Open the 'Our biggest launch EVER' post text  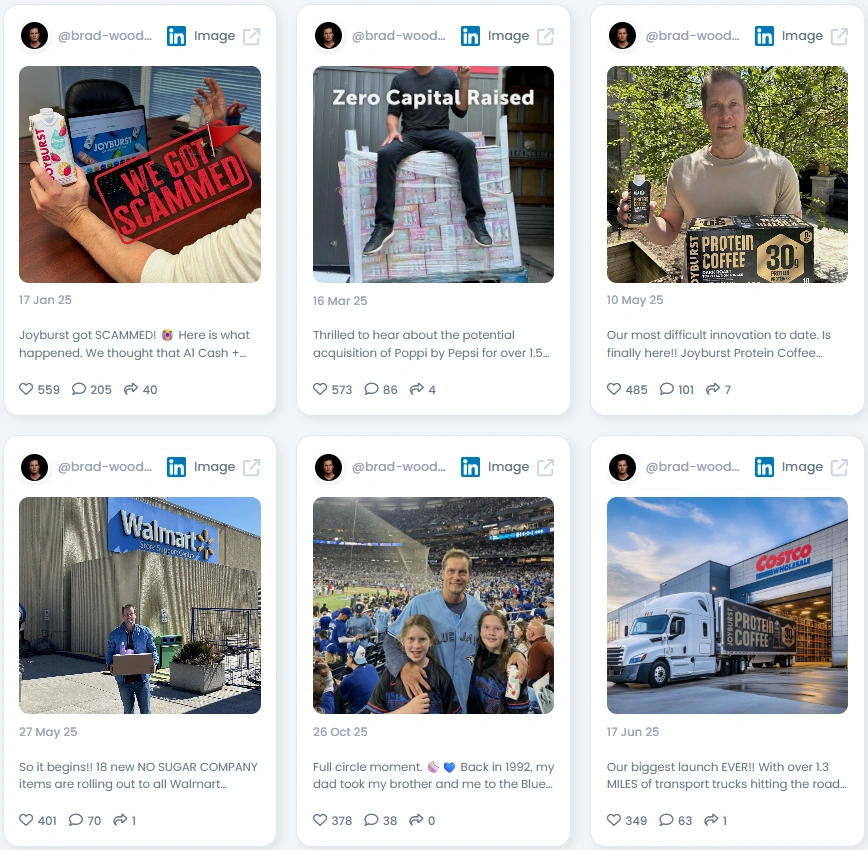point(727,775)
